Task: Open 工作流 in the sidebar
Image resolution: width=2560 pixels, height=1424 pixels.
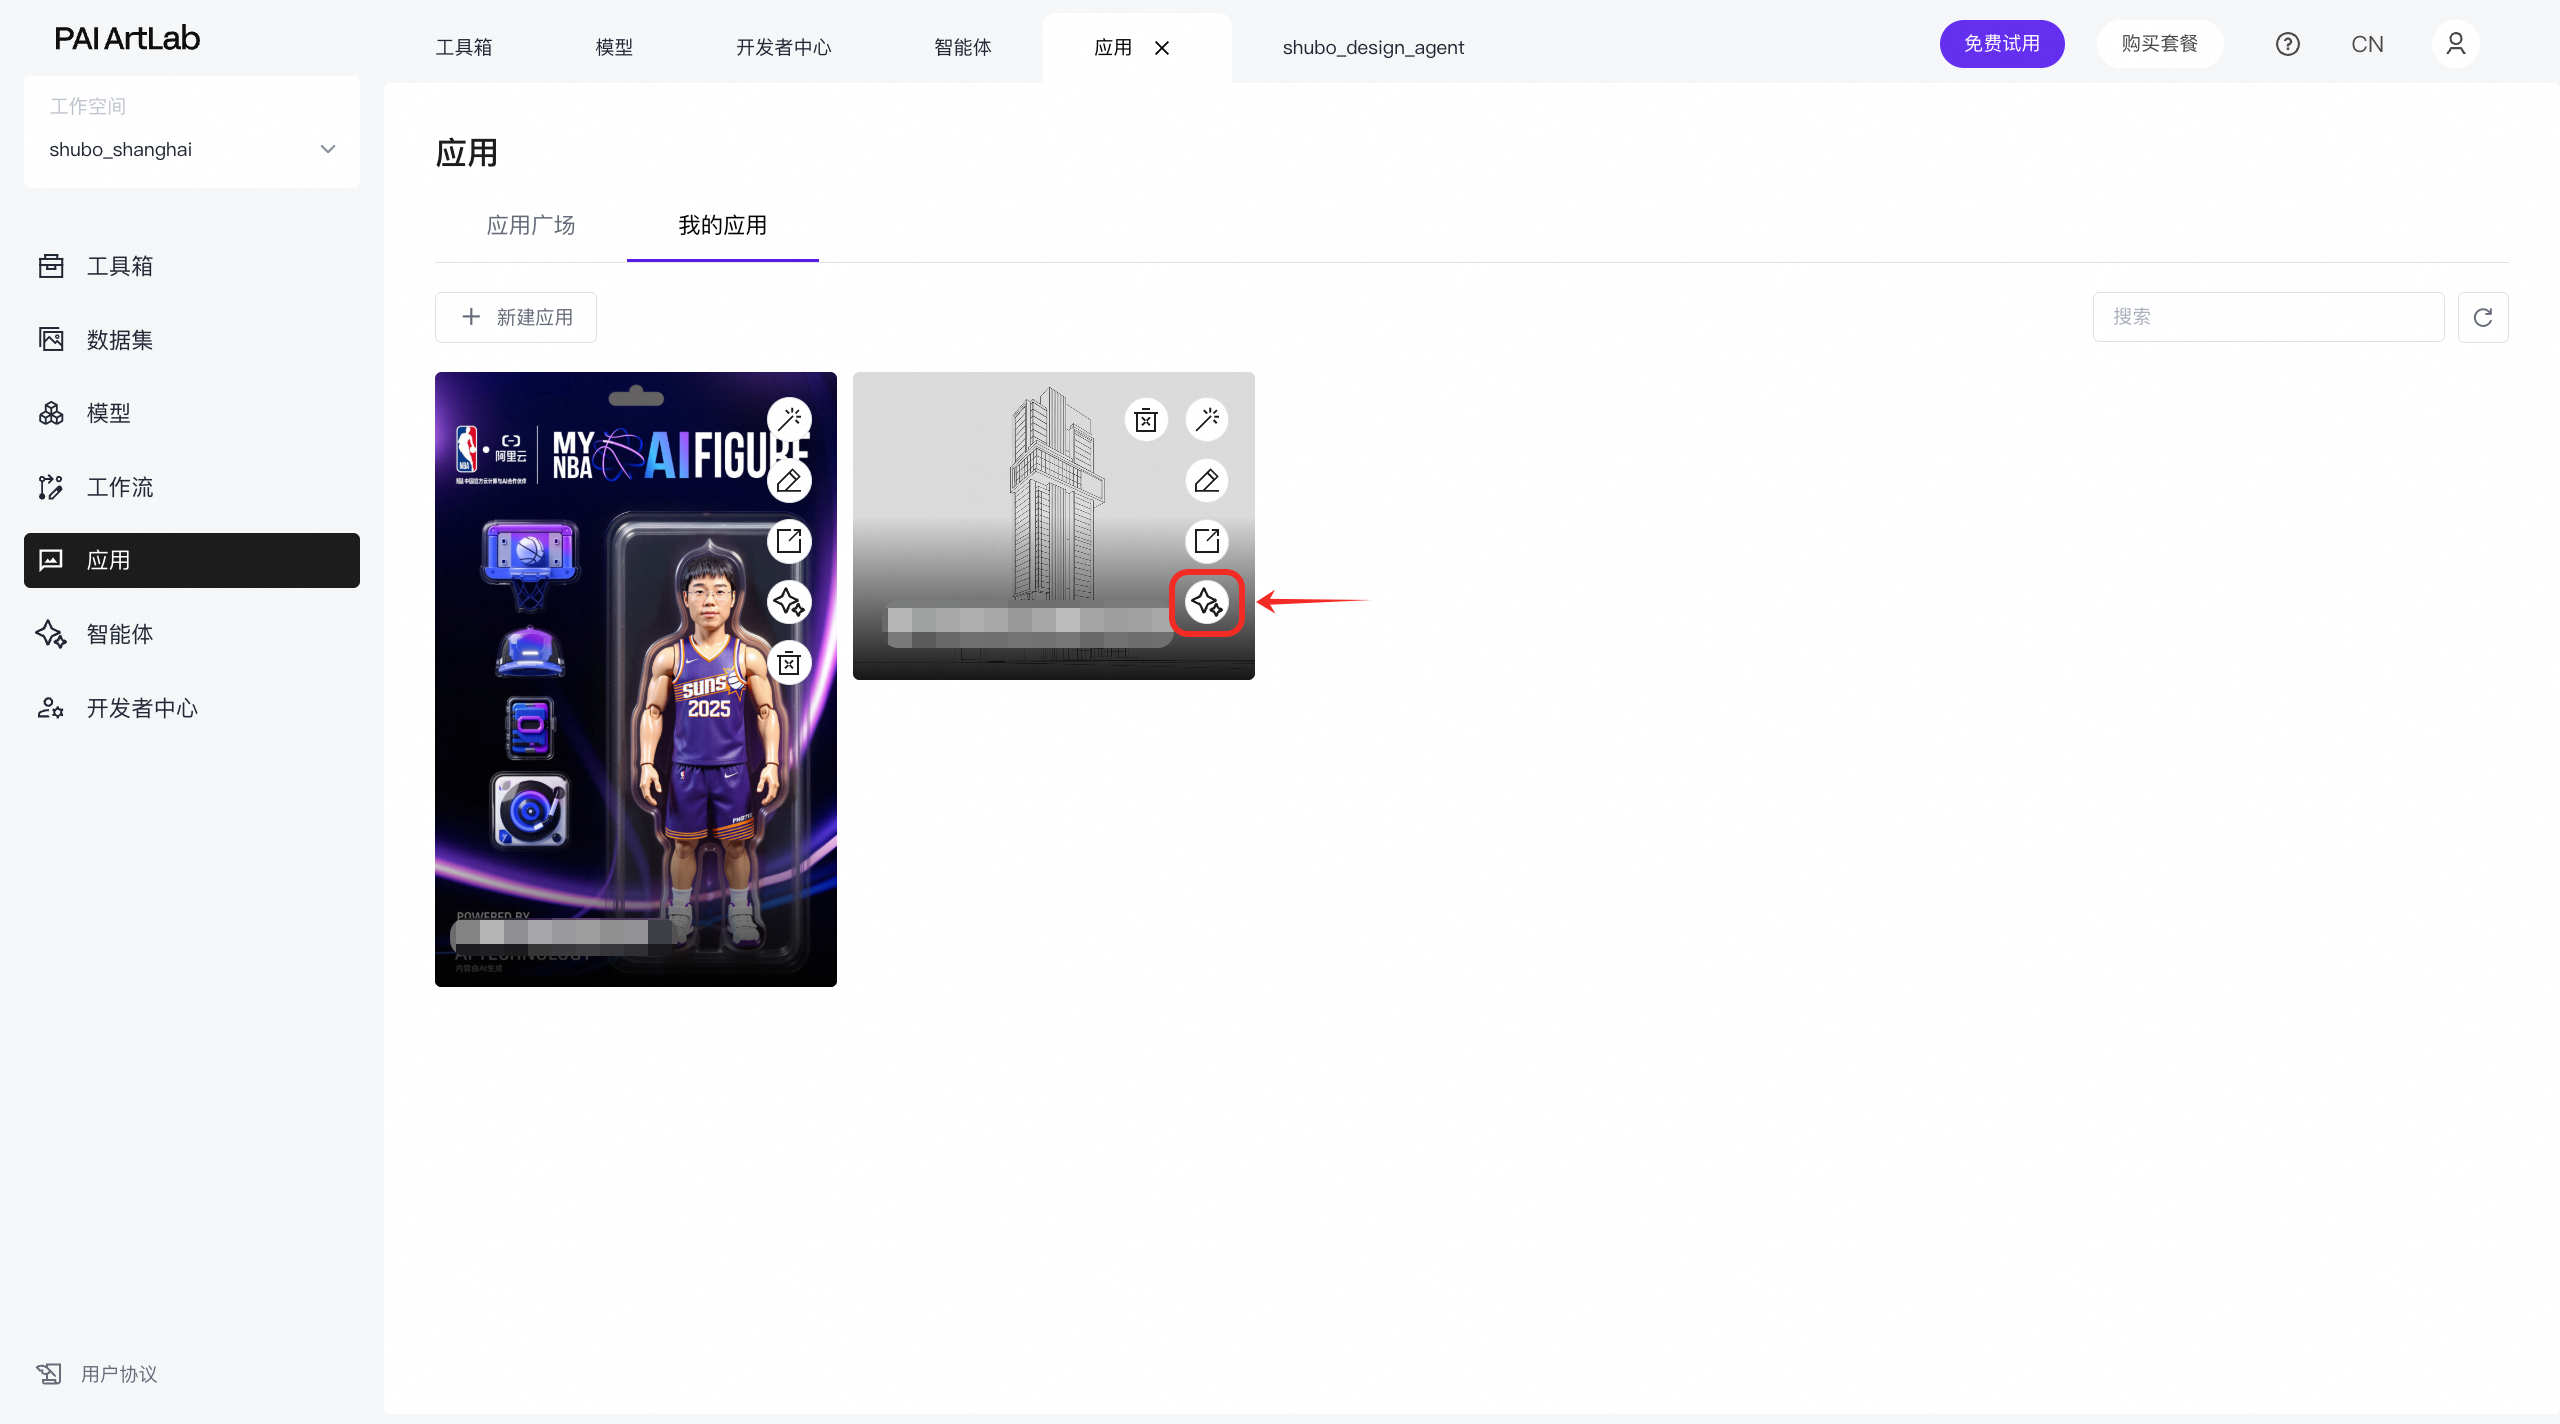Action: (120, 487)
